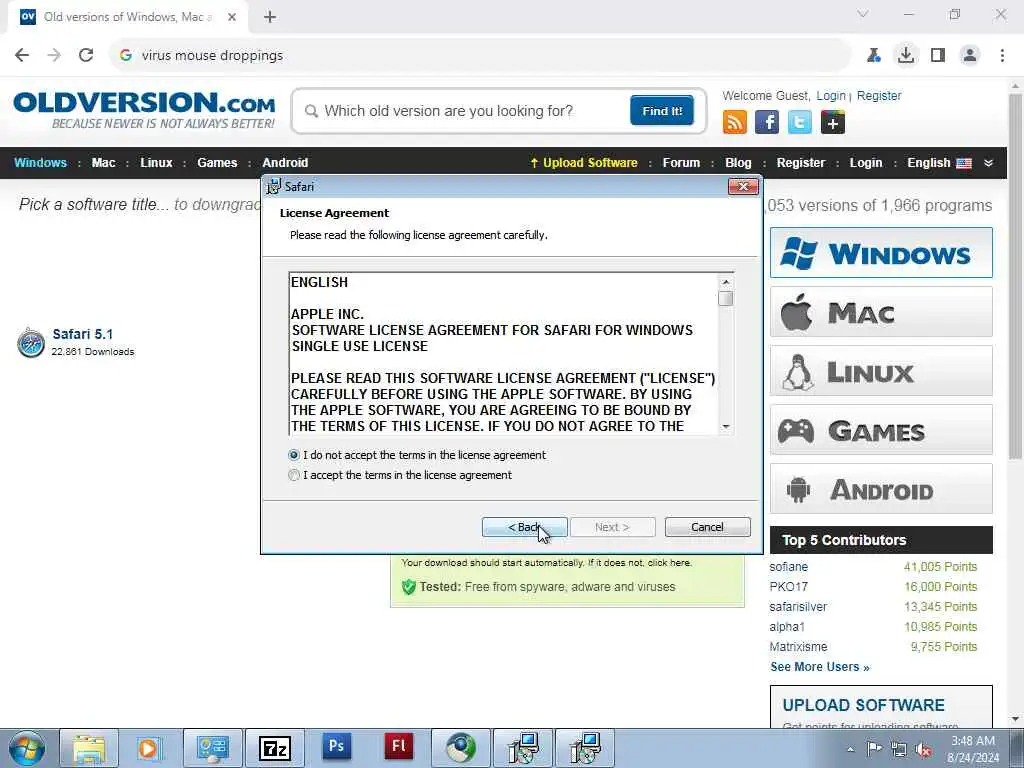Viewport: 1024px width, 768px height.
Task: Click the OLDVERSION.COM logo
Action: tap(144, 110)
